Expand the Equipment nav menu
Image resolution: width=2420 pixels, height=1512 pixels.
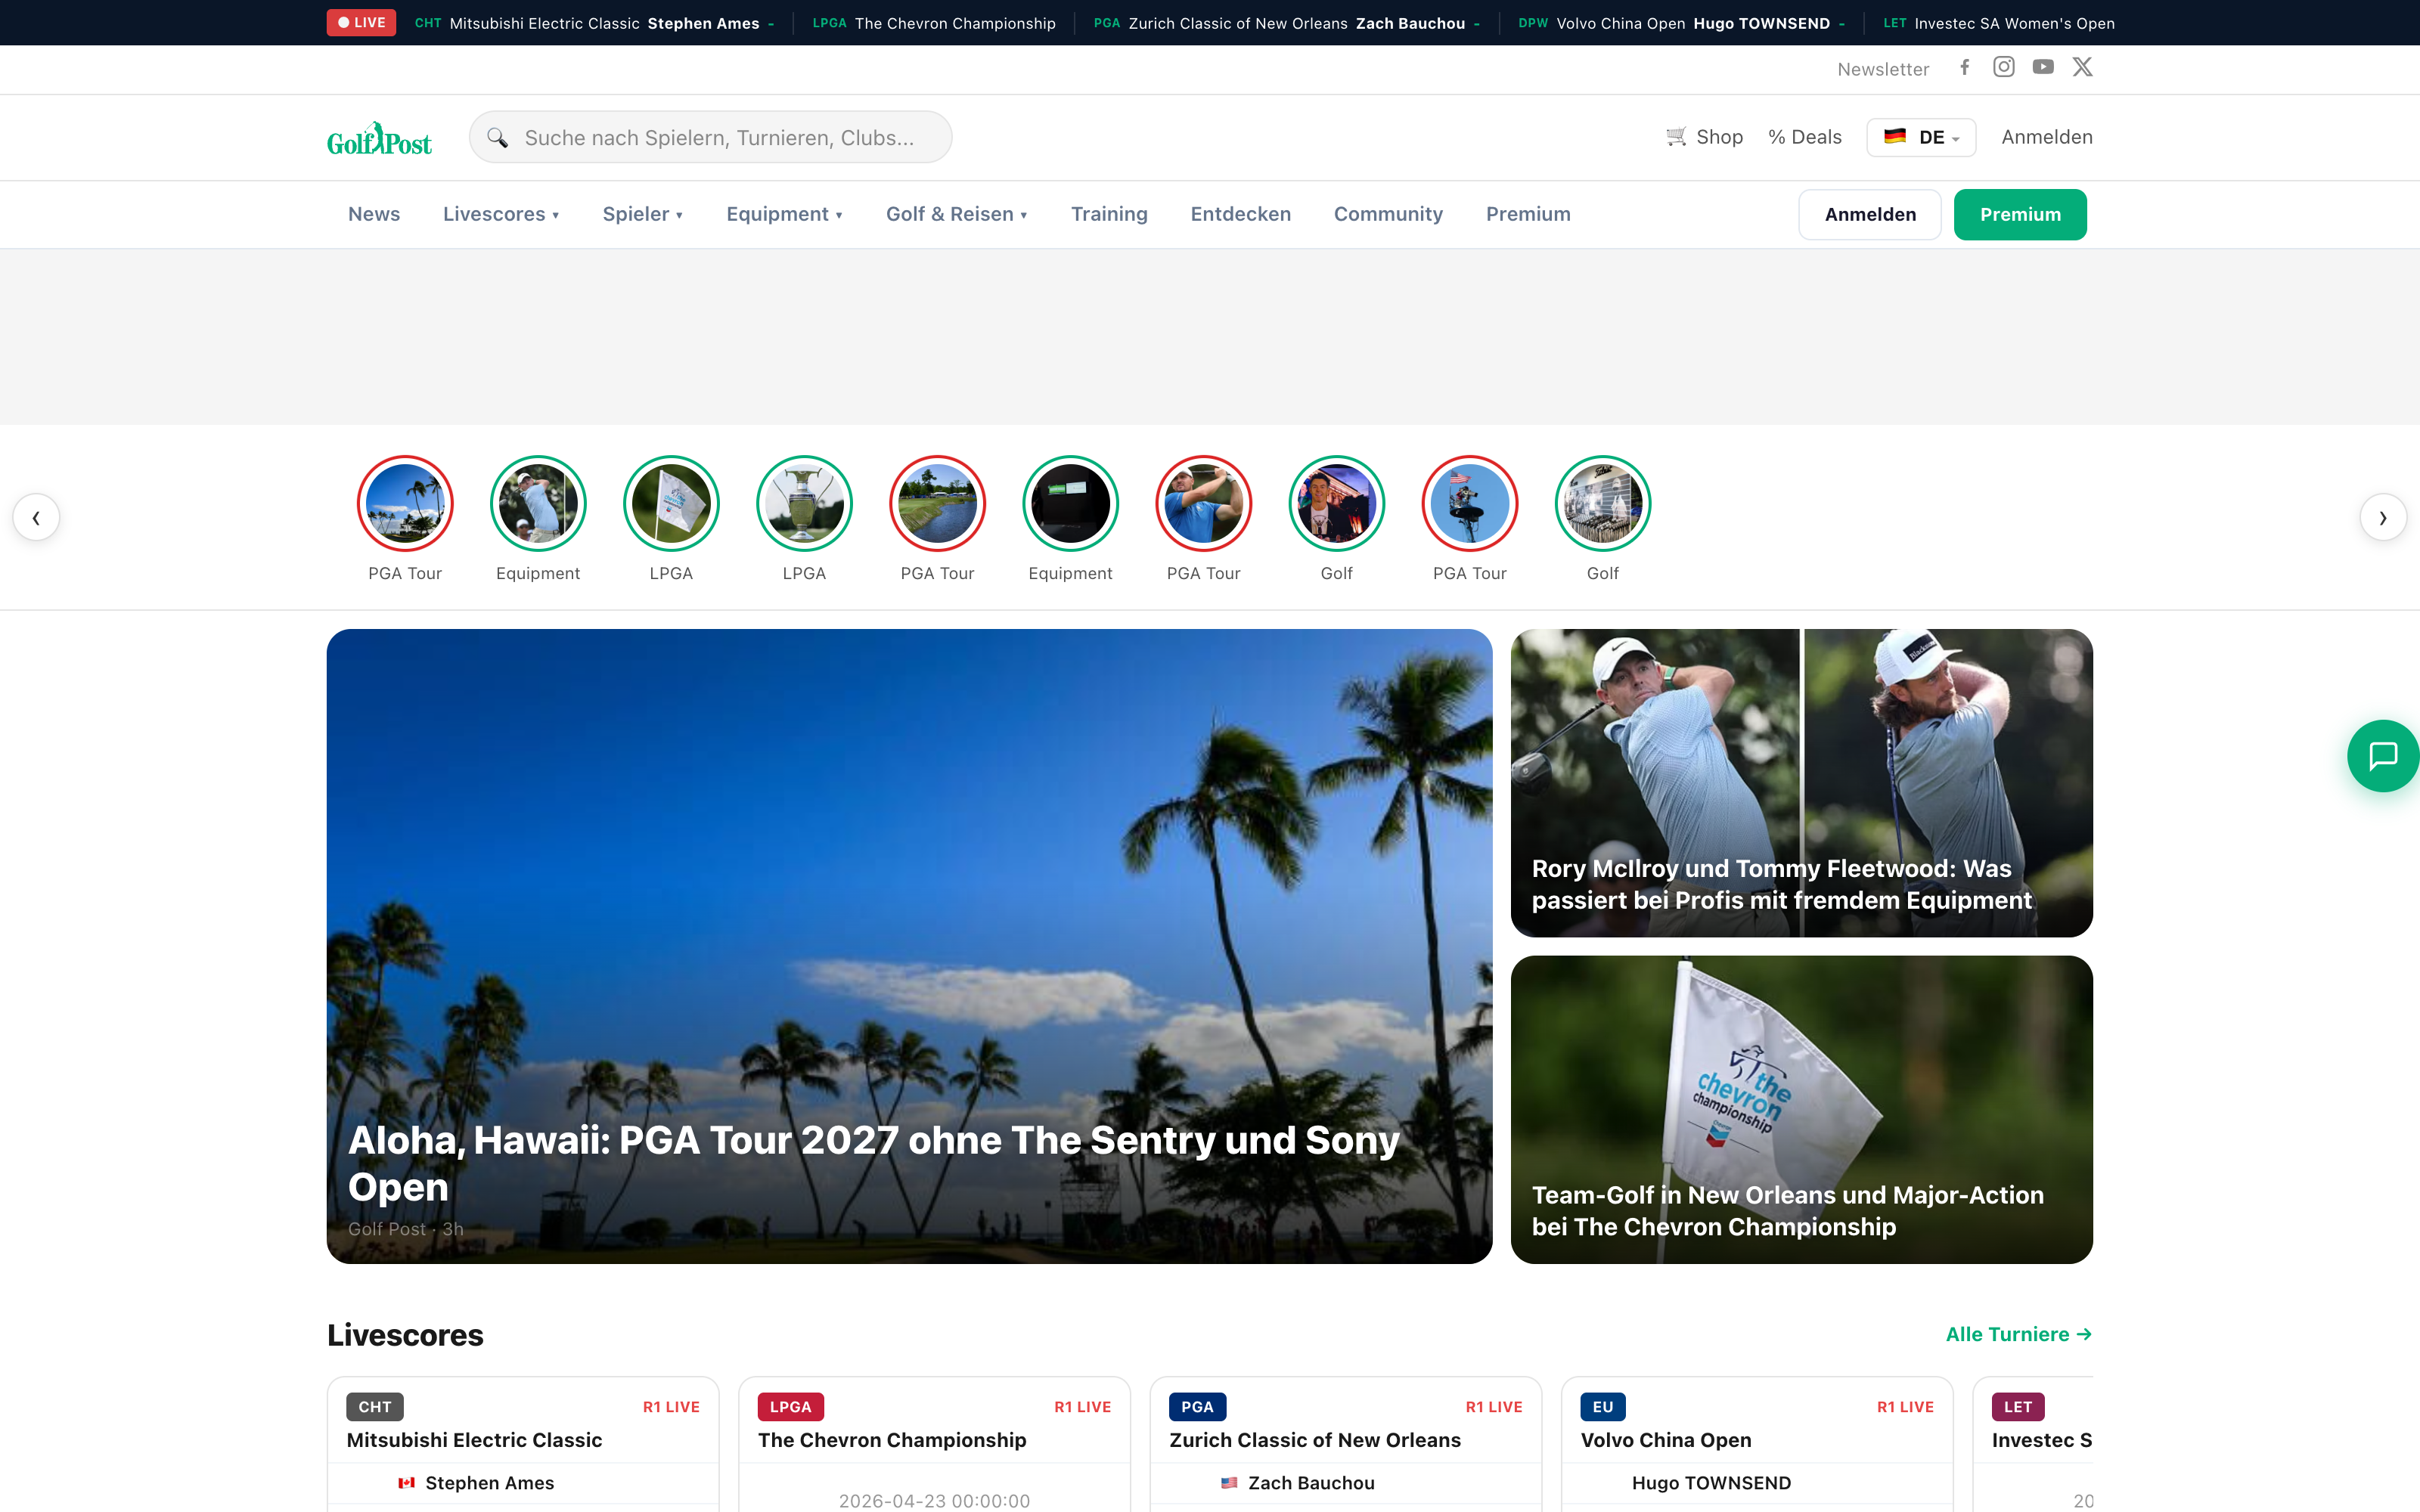point(785,214)
